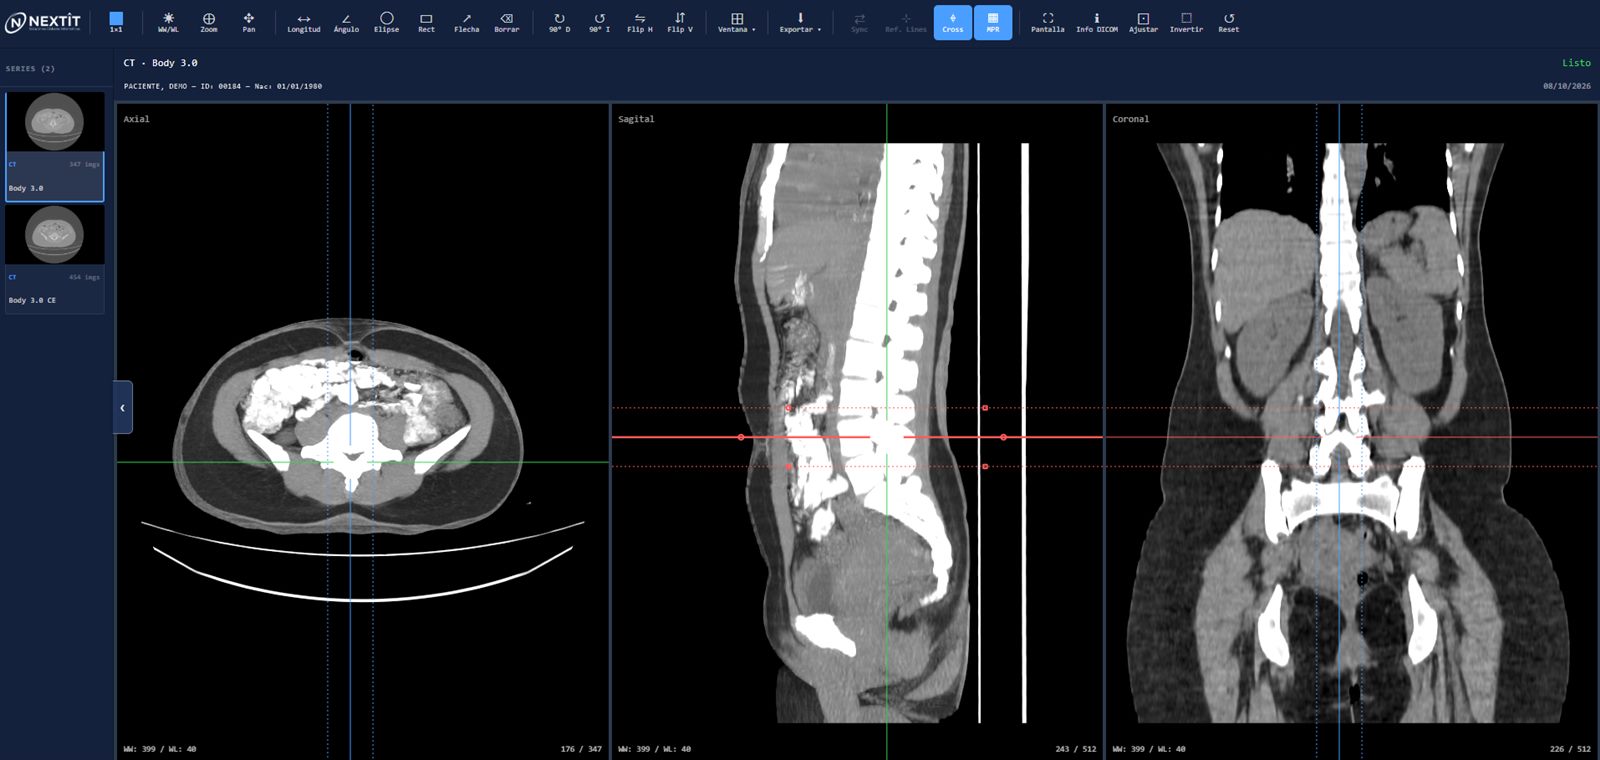The image size is (1600, 760).
Task: Pick the Rect annotation tool
Action: coord(426,22)
